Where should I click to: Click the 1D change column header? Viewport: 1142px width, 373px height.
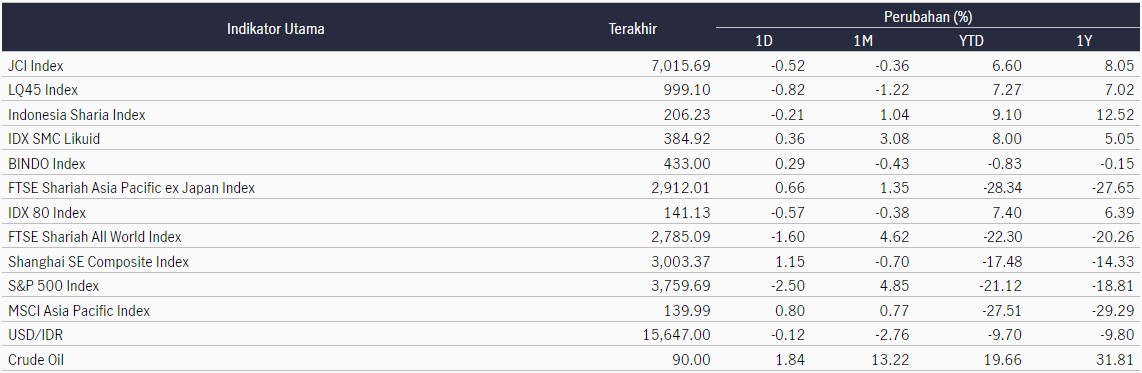[x=764, y=42]
